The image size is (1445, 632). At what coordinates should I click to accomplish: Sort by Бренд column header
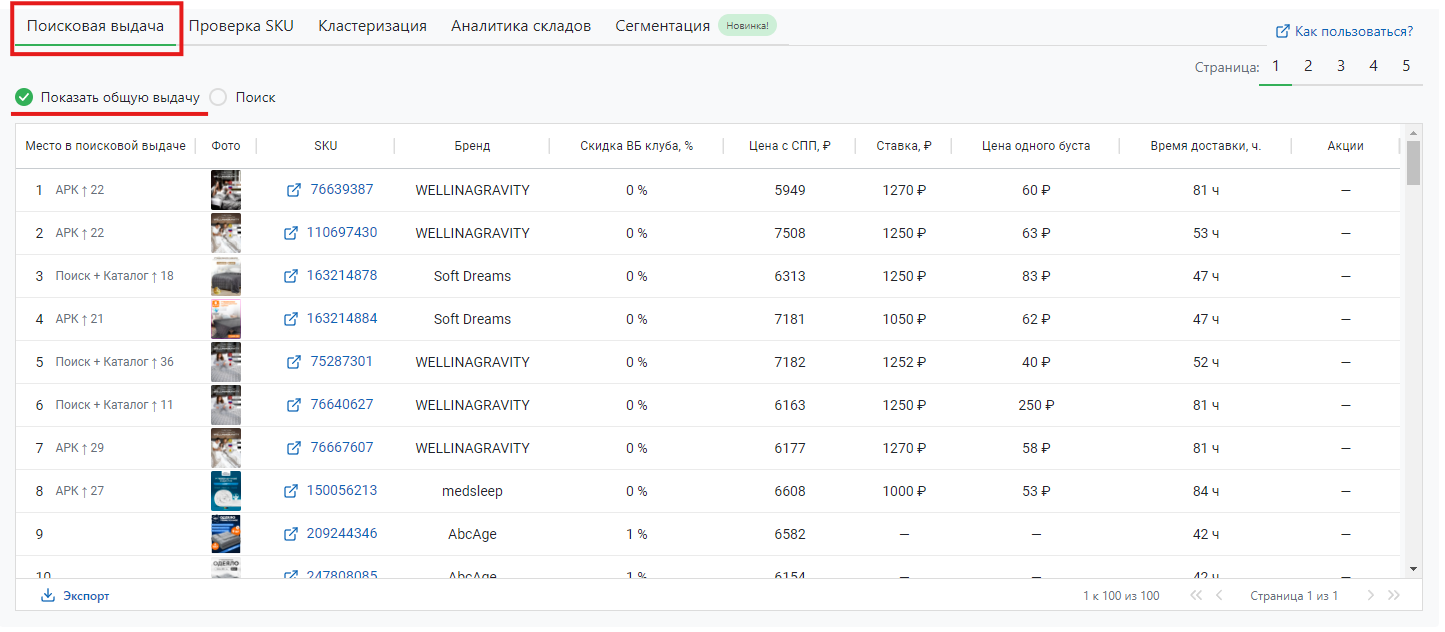(472, 146)
